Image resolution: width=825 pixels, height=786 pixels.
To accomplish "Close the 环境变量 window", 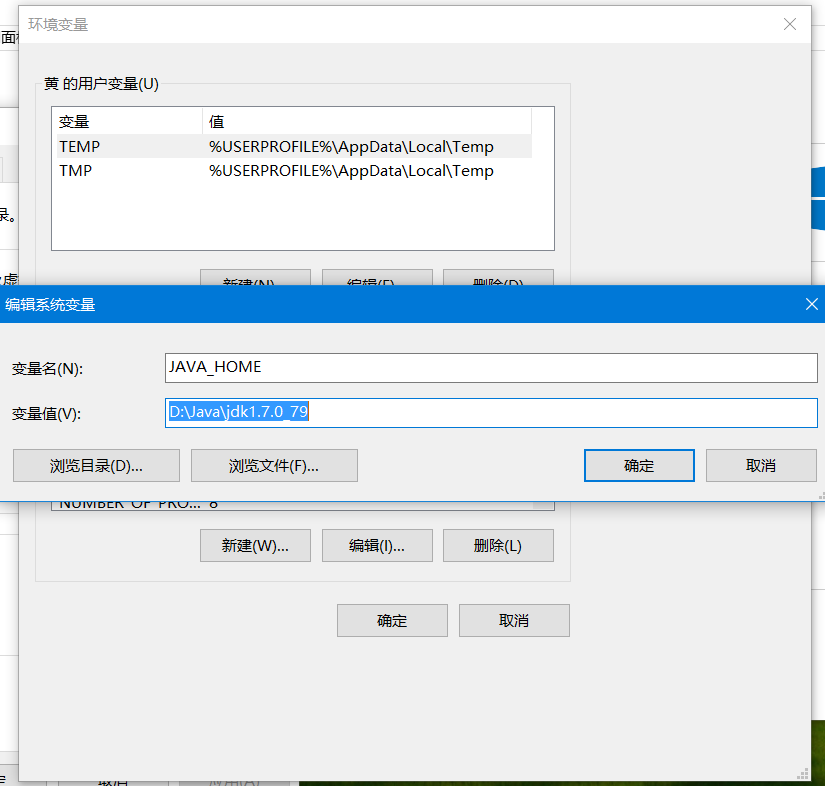I will [789, 24].
